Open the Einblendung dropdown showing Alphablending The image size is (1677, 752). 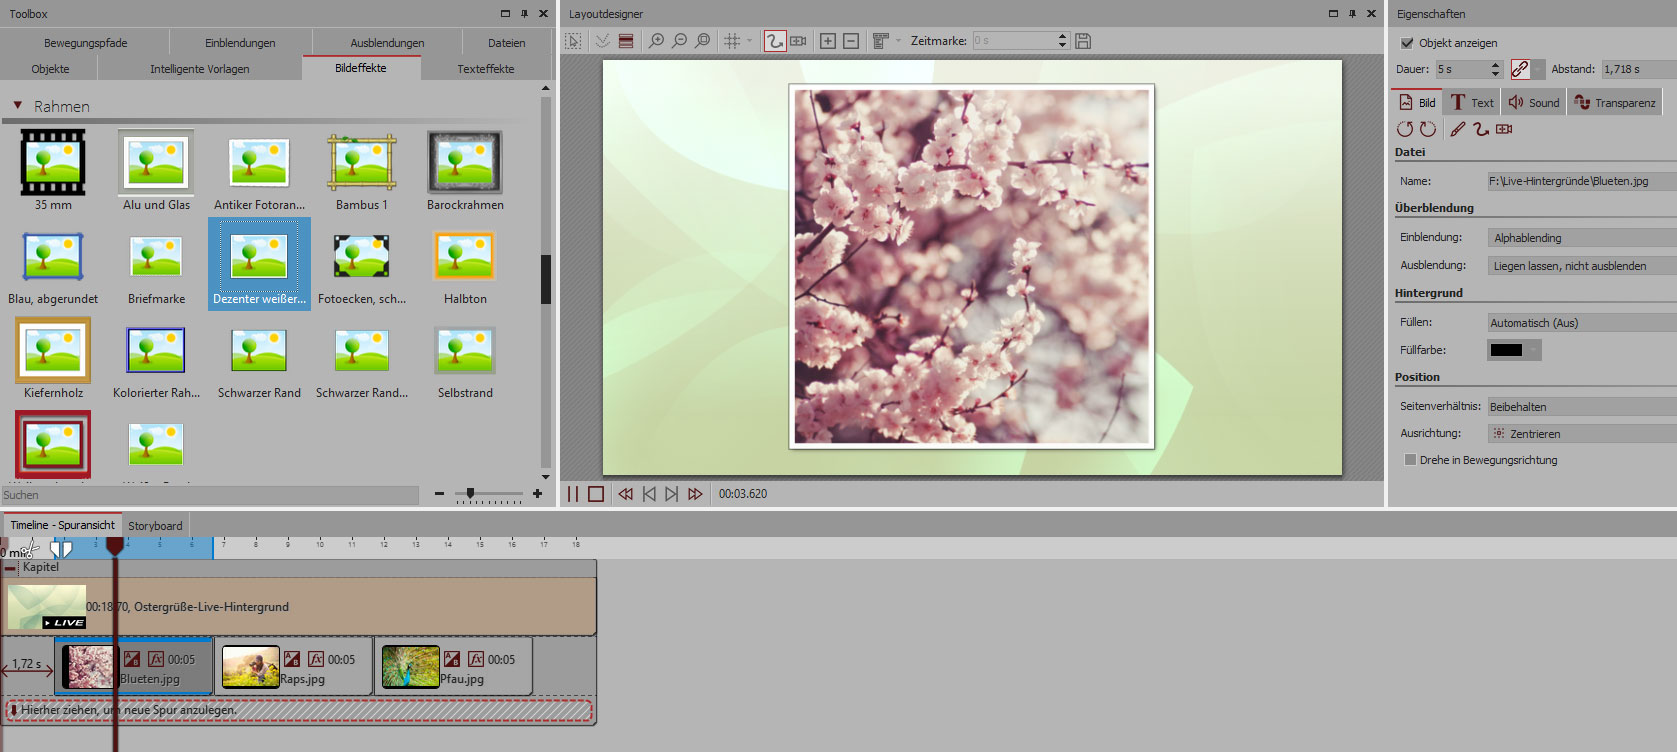(x=1580, y=238)
